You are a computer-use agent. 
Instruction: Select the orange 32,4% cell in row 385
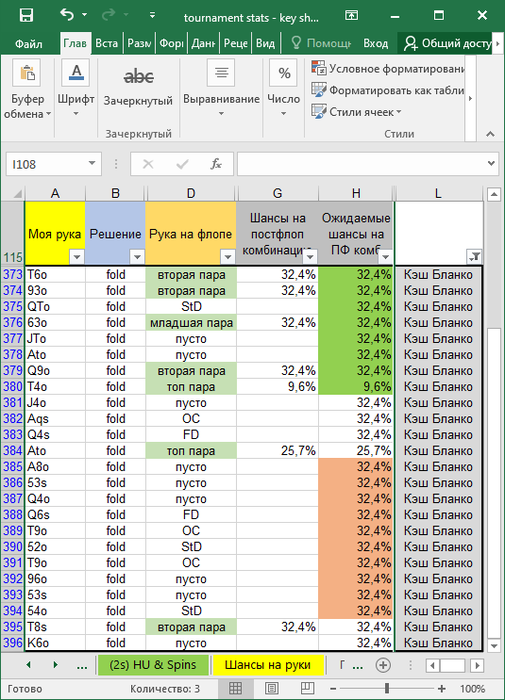click(356, 467)
